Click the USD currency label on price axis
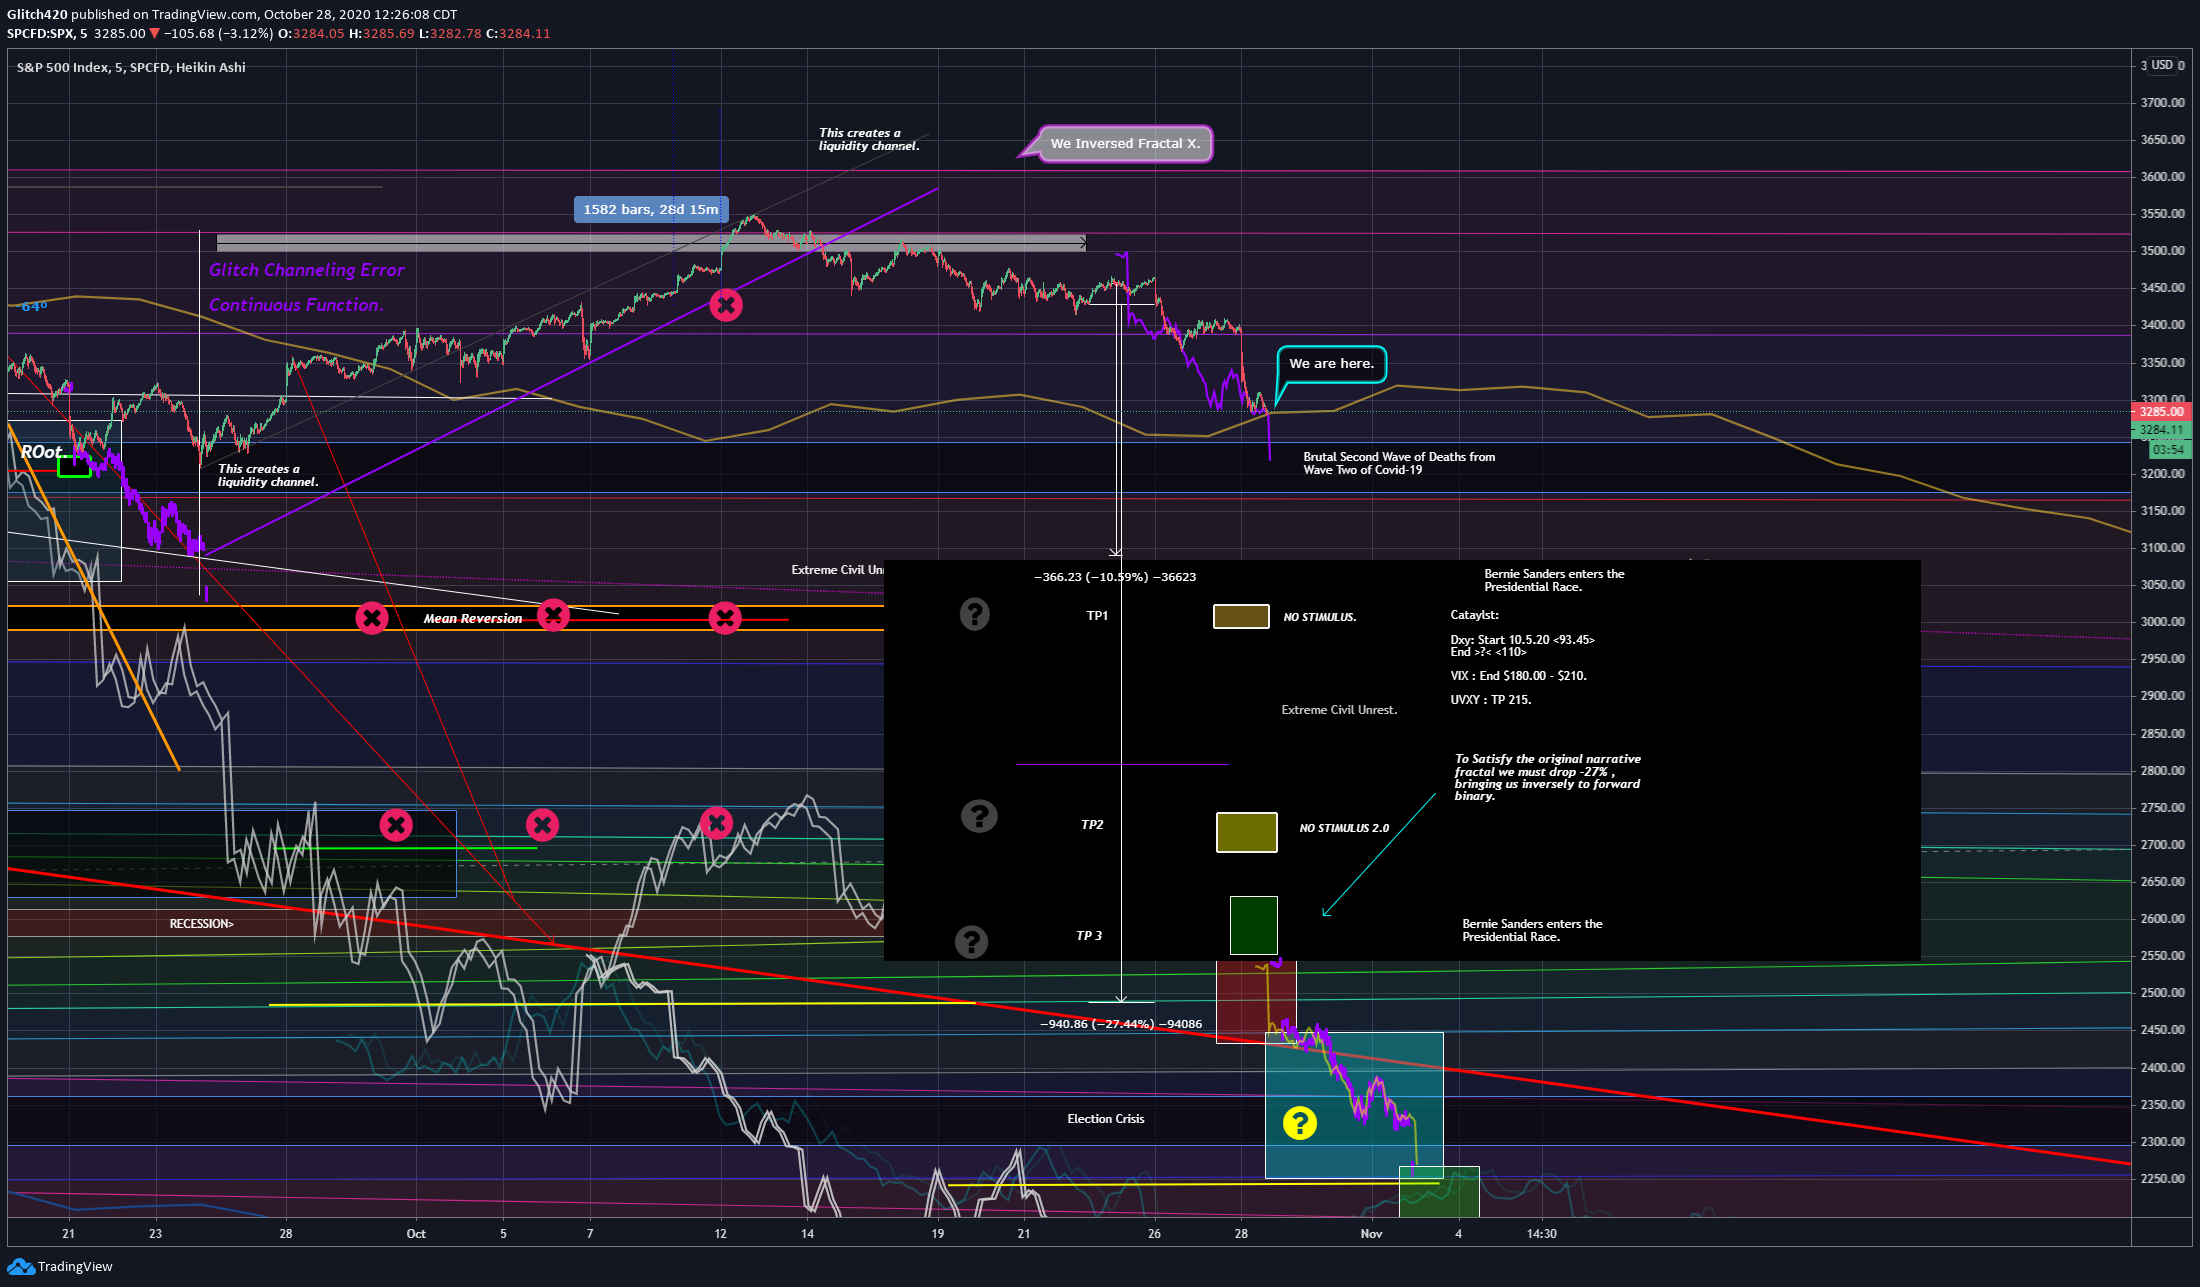2200x1287 pixels. [2162, 65]
